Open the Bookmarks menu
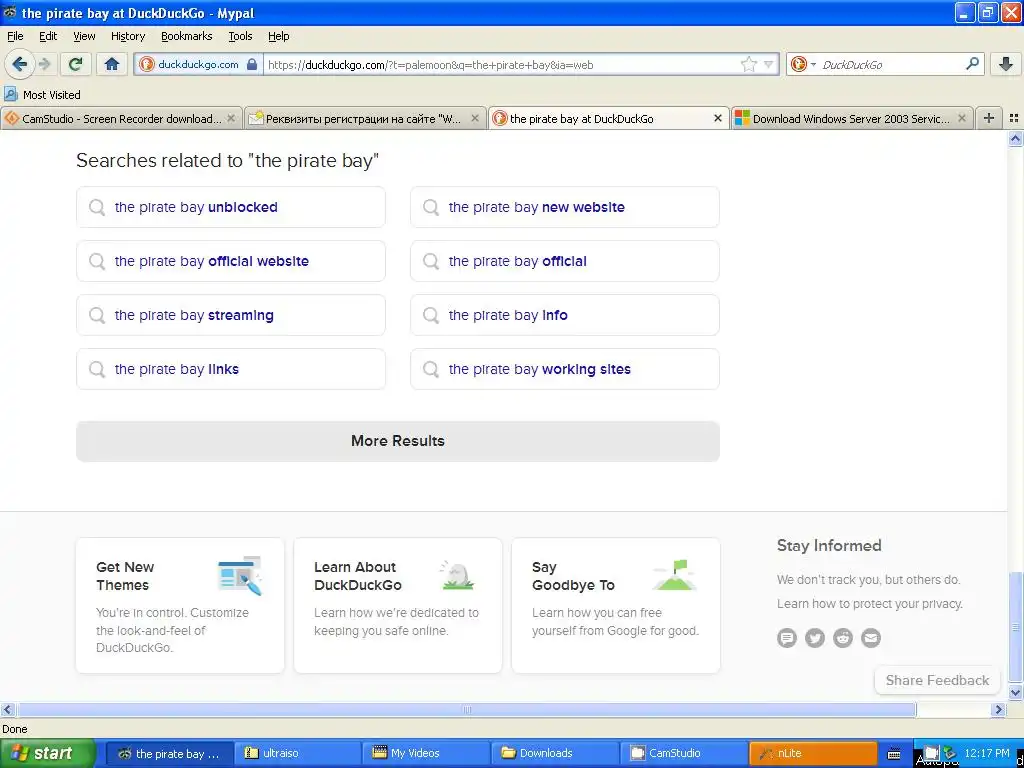Screen dimensions: 1024x768 coord(186,36)
